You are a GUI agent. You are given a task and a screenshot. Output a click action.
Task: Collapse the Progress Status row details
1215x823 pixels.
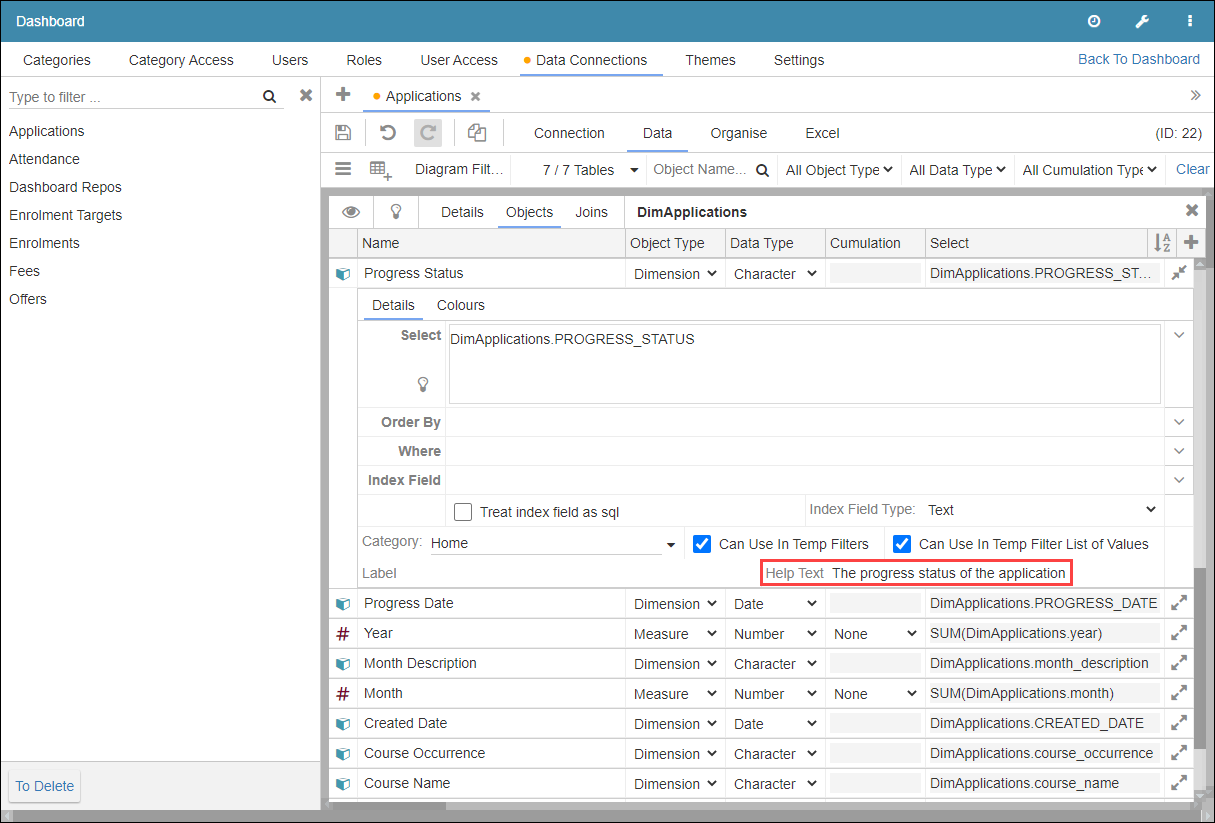click(1179, 273)
